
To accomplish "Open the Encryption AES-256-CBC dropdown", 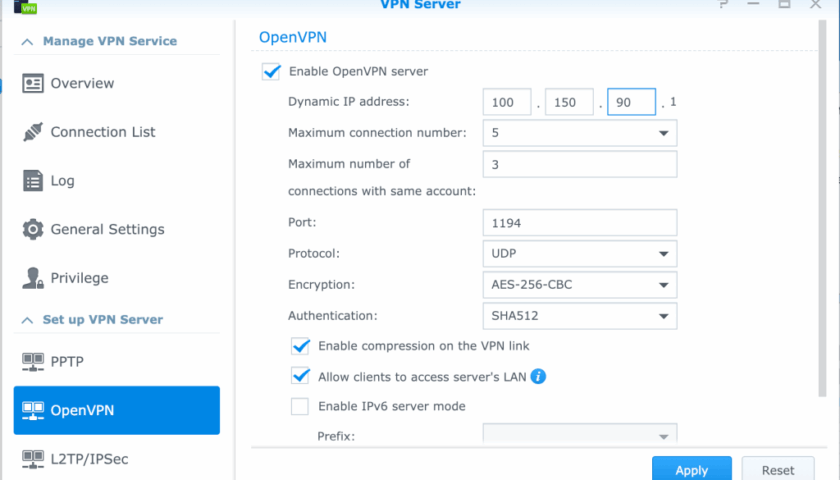I will coord(662,285).
